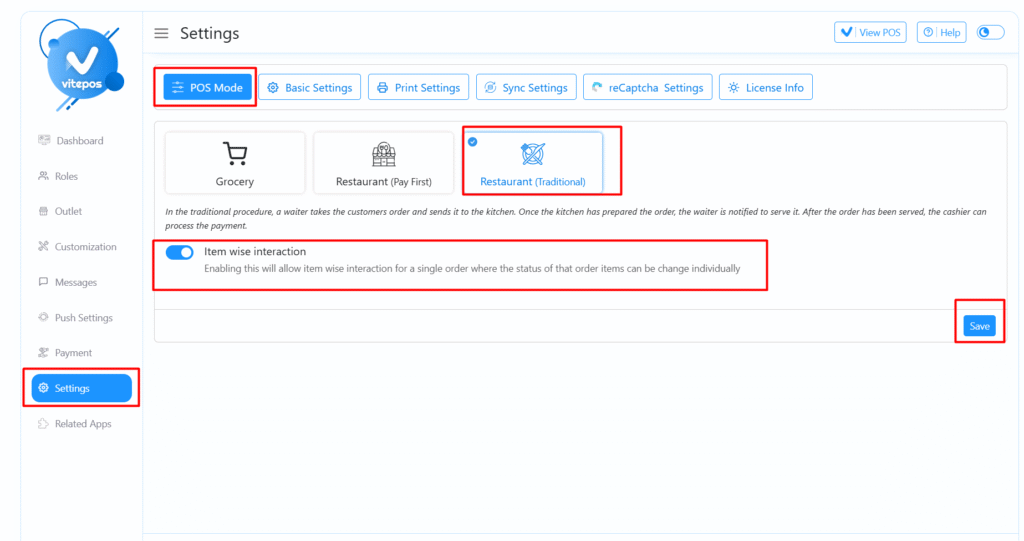1024x541 pixels.
Task: Click the Basic Settings gear icon
Action: click(x=273, y=88)
